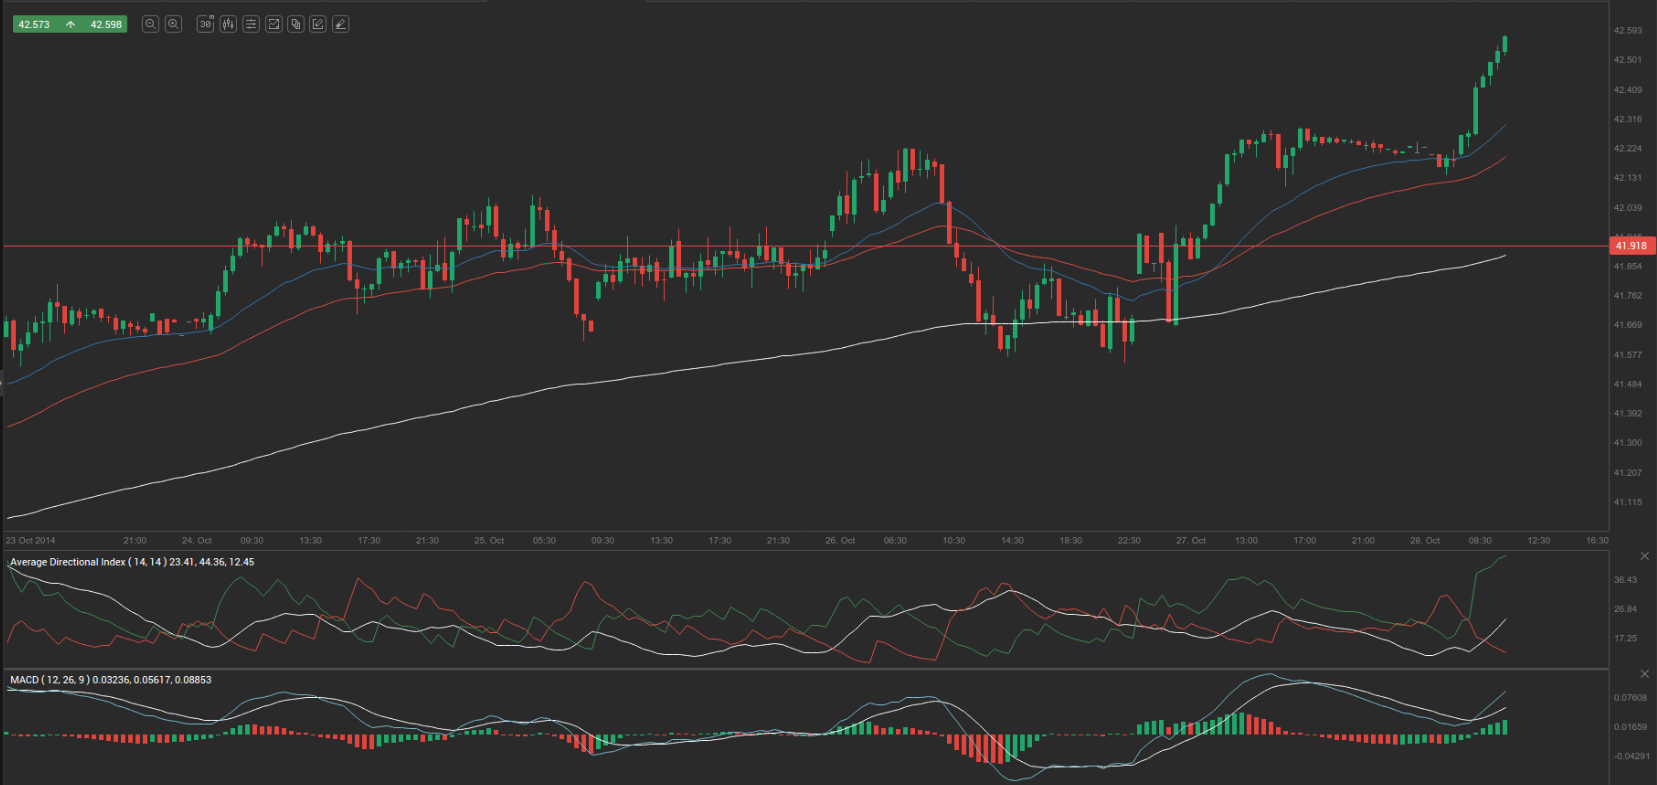Click the 42.598 ask price
This screenshot has height=785, width=1657.
[105, 24]
